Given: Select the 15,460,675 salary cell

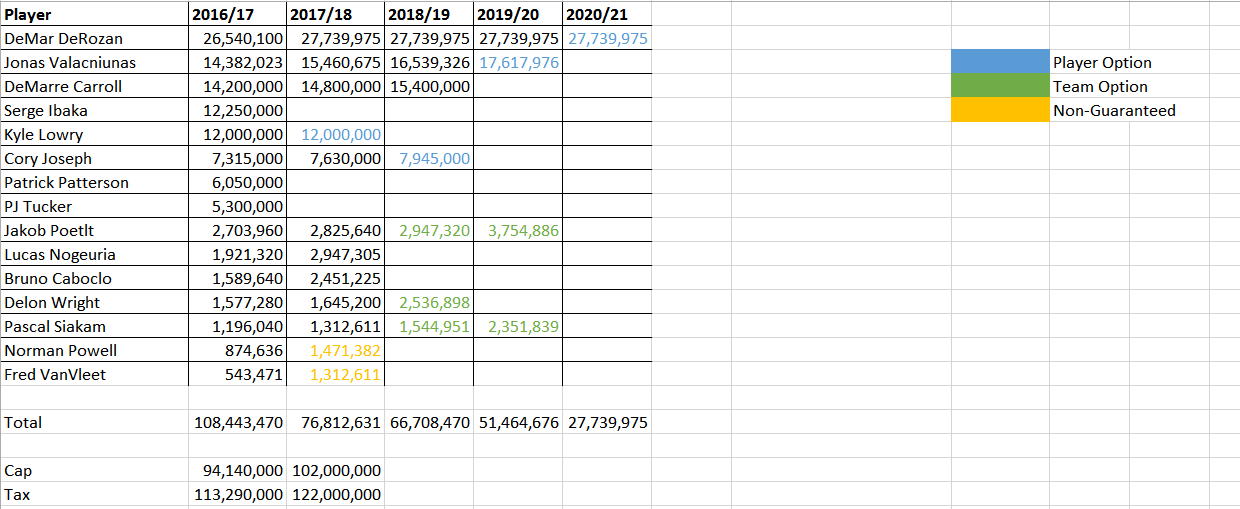Looking at the screenshot, I should click(x=335, y=62).
